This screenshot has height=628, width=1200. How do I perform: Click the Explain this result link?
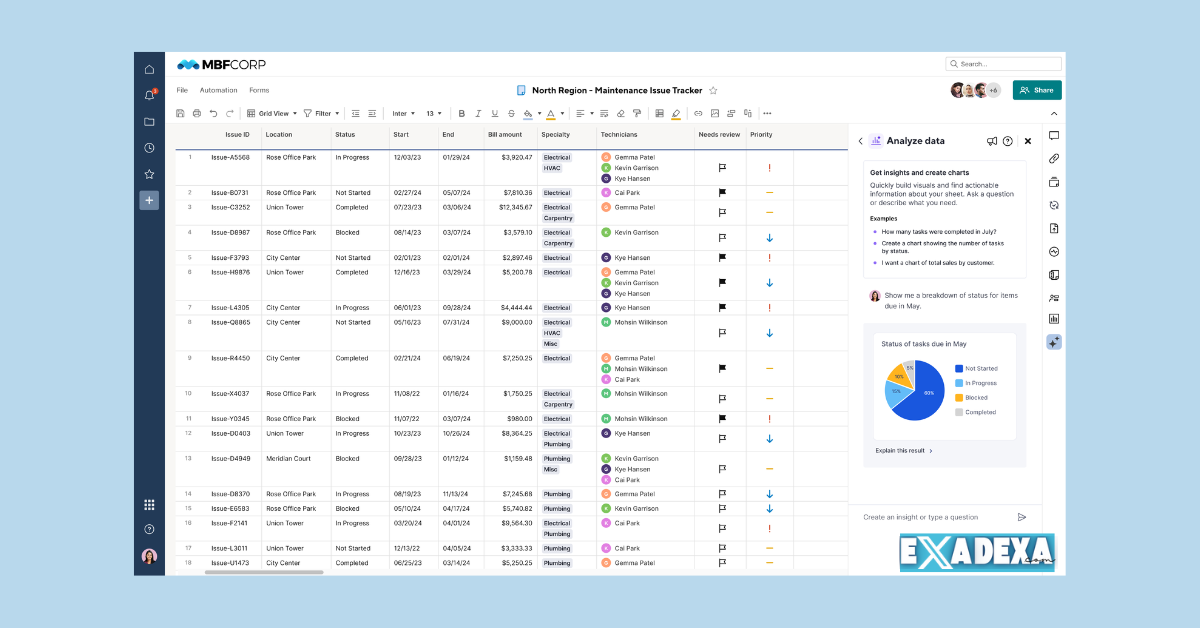[902, 450]
